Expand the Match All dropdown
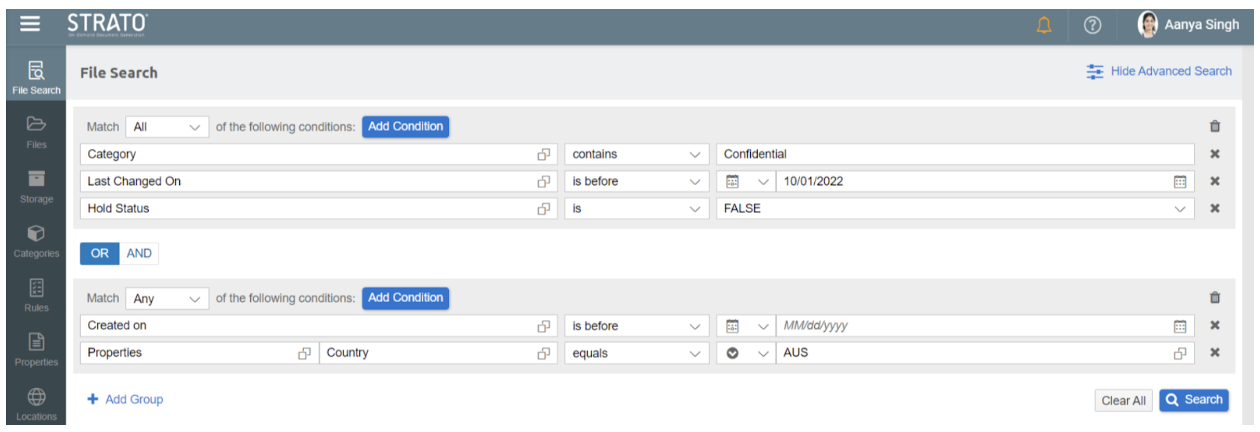 (167, 127)
